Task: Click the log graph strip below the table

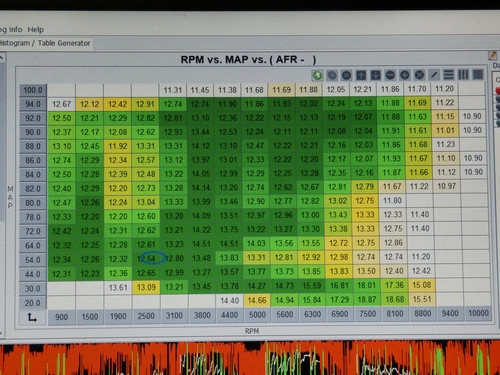Action: [250, 358]
